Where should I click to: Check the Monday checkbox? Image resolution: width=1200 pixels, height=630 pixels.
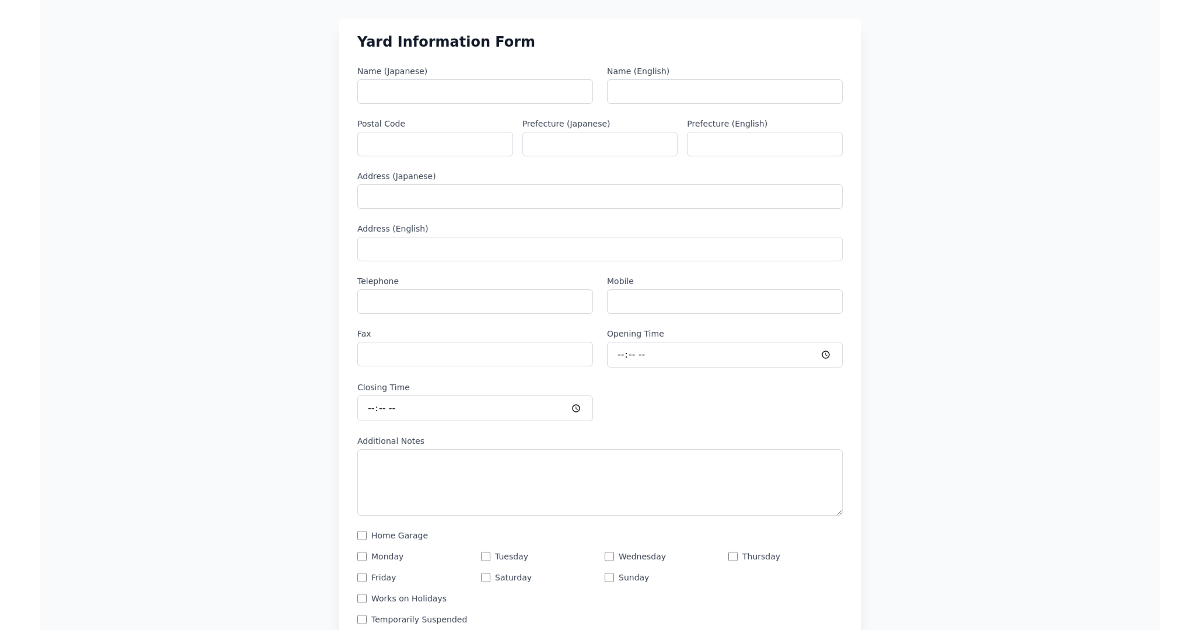[x=362, y=556]
